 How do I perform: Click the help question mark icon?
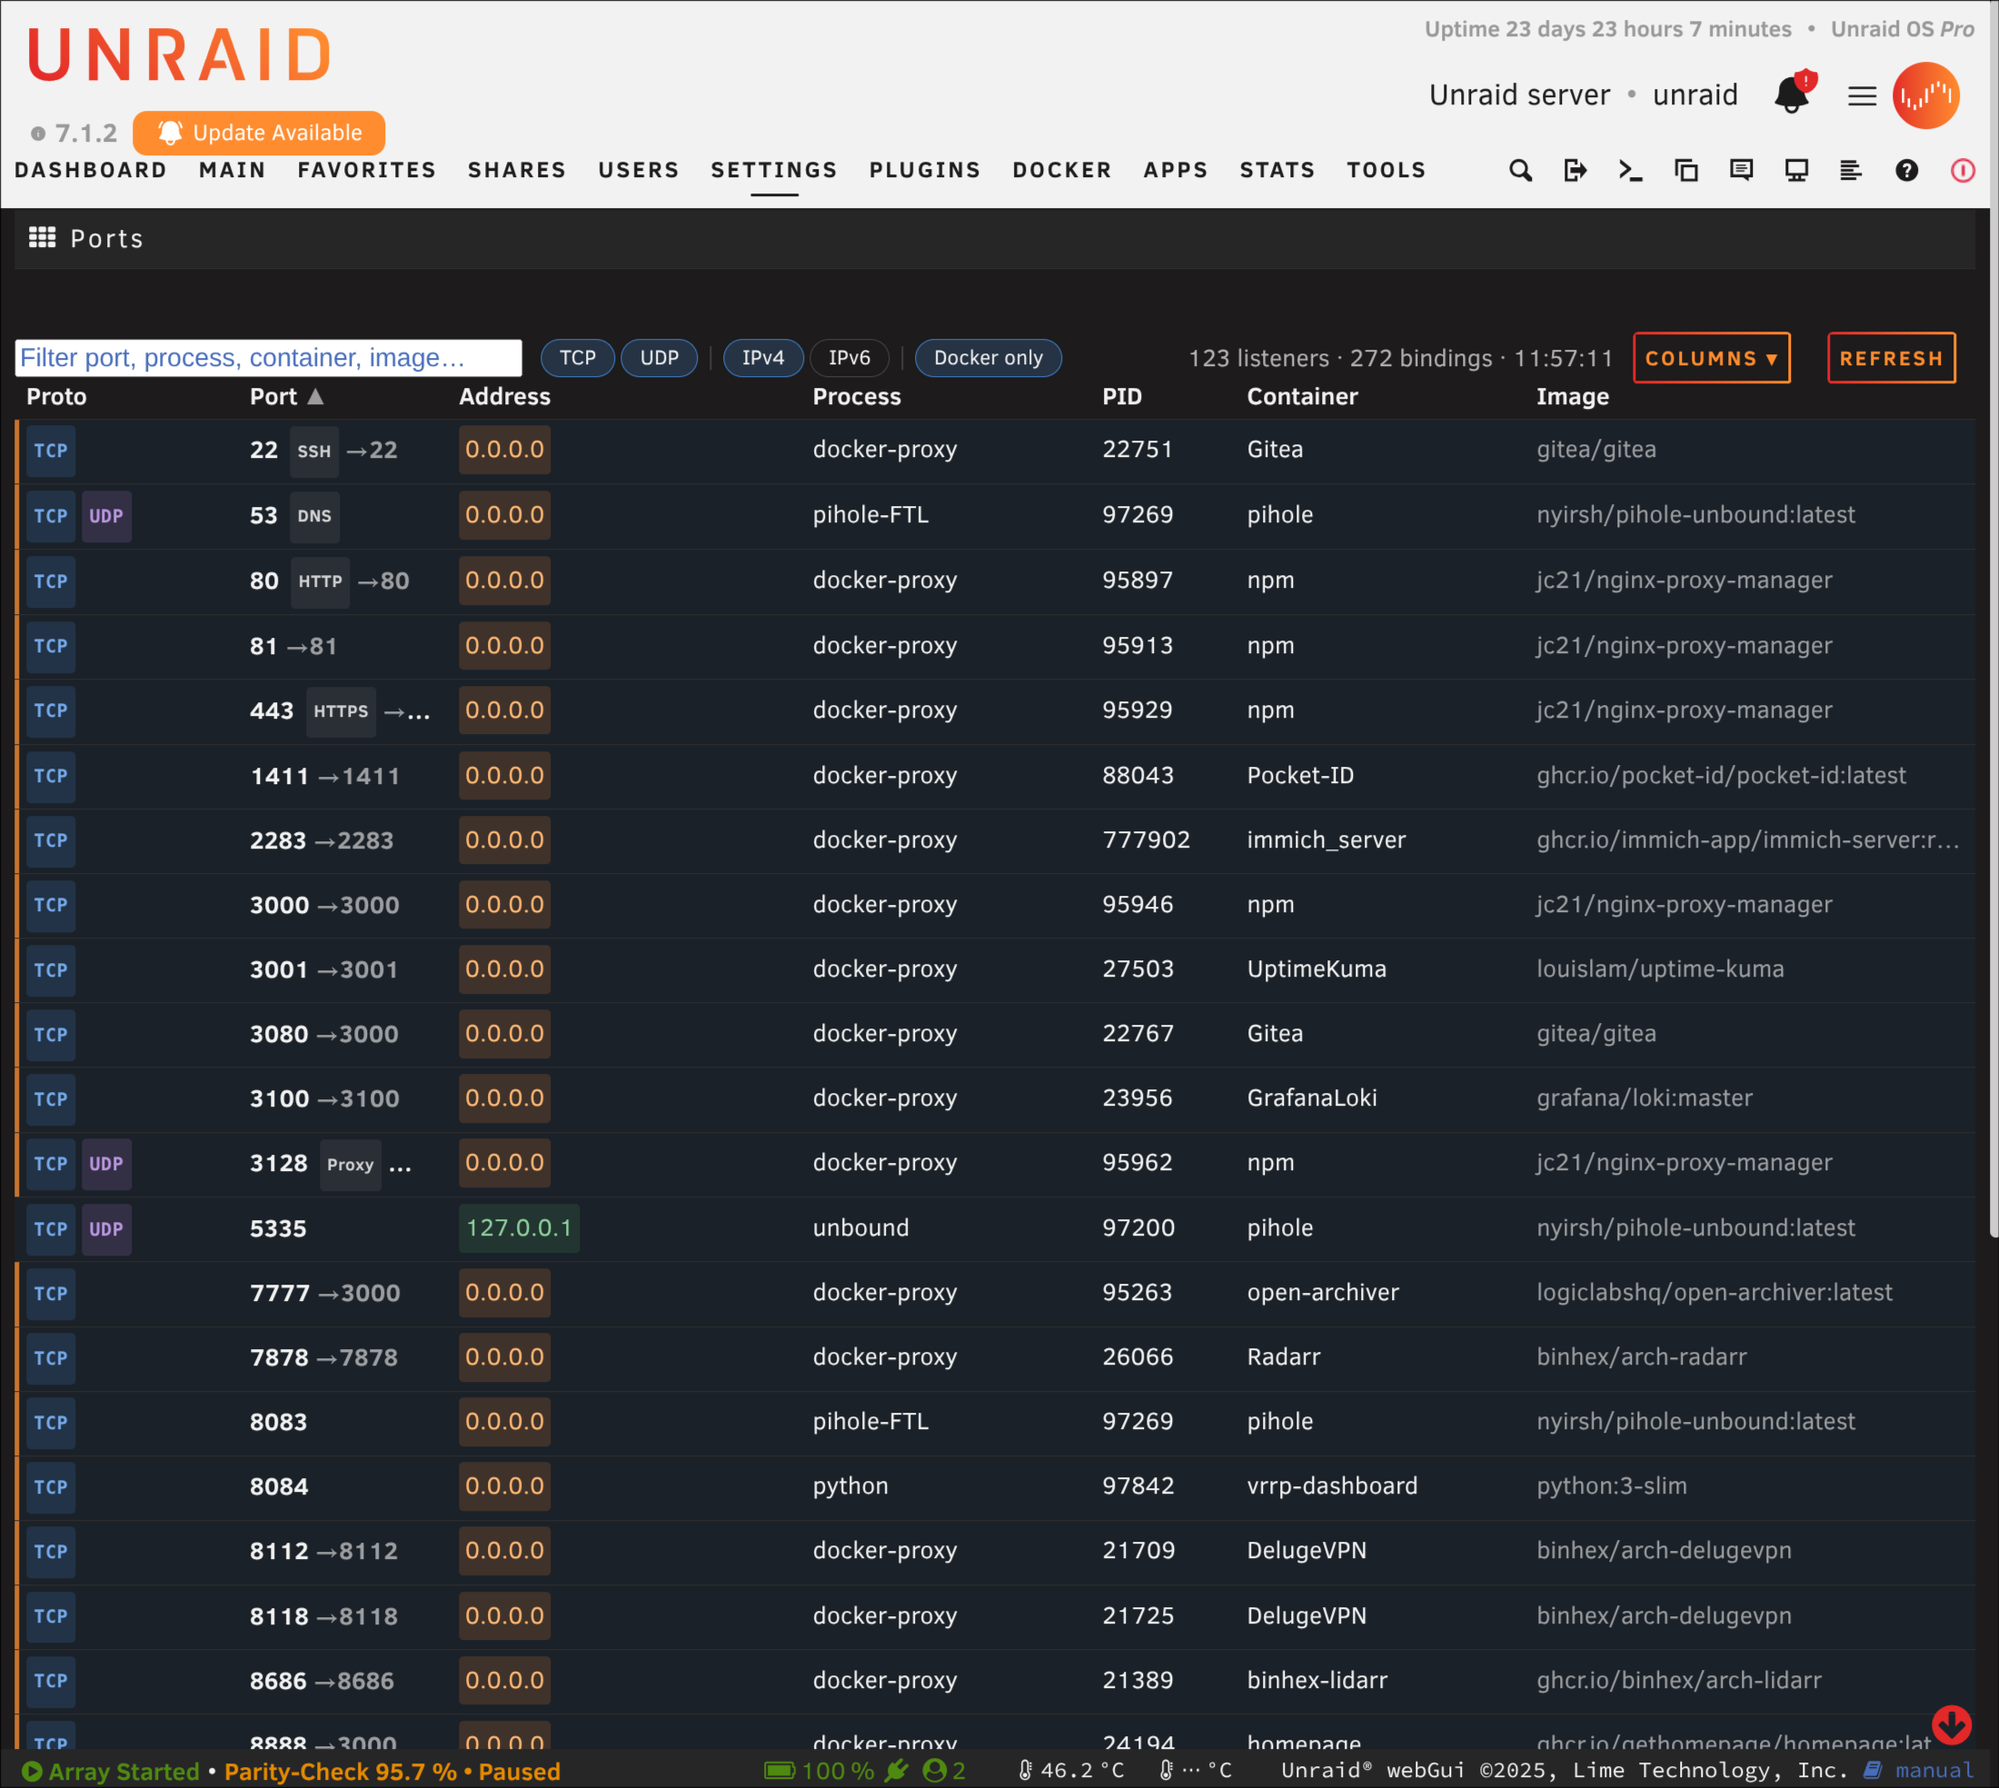pos(1907,171)
